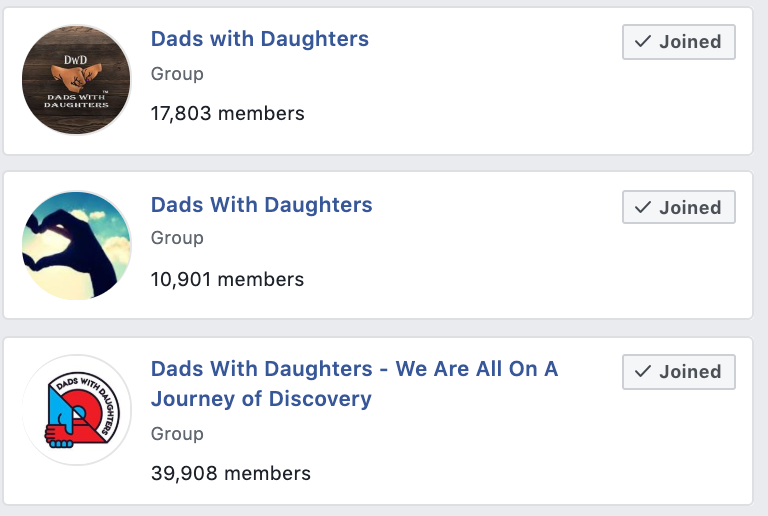Screen dimensions: 768x516
Task: Open the Dads With Daughters group with 10,901 members
Action: pyautogui.click(x=262, y=205)
